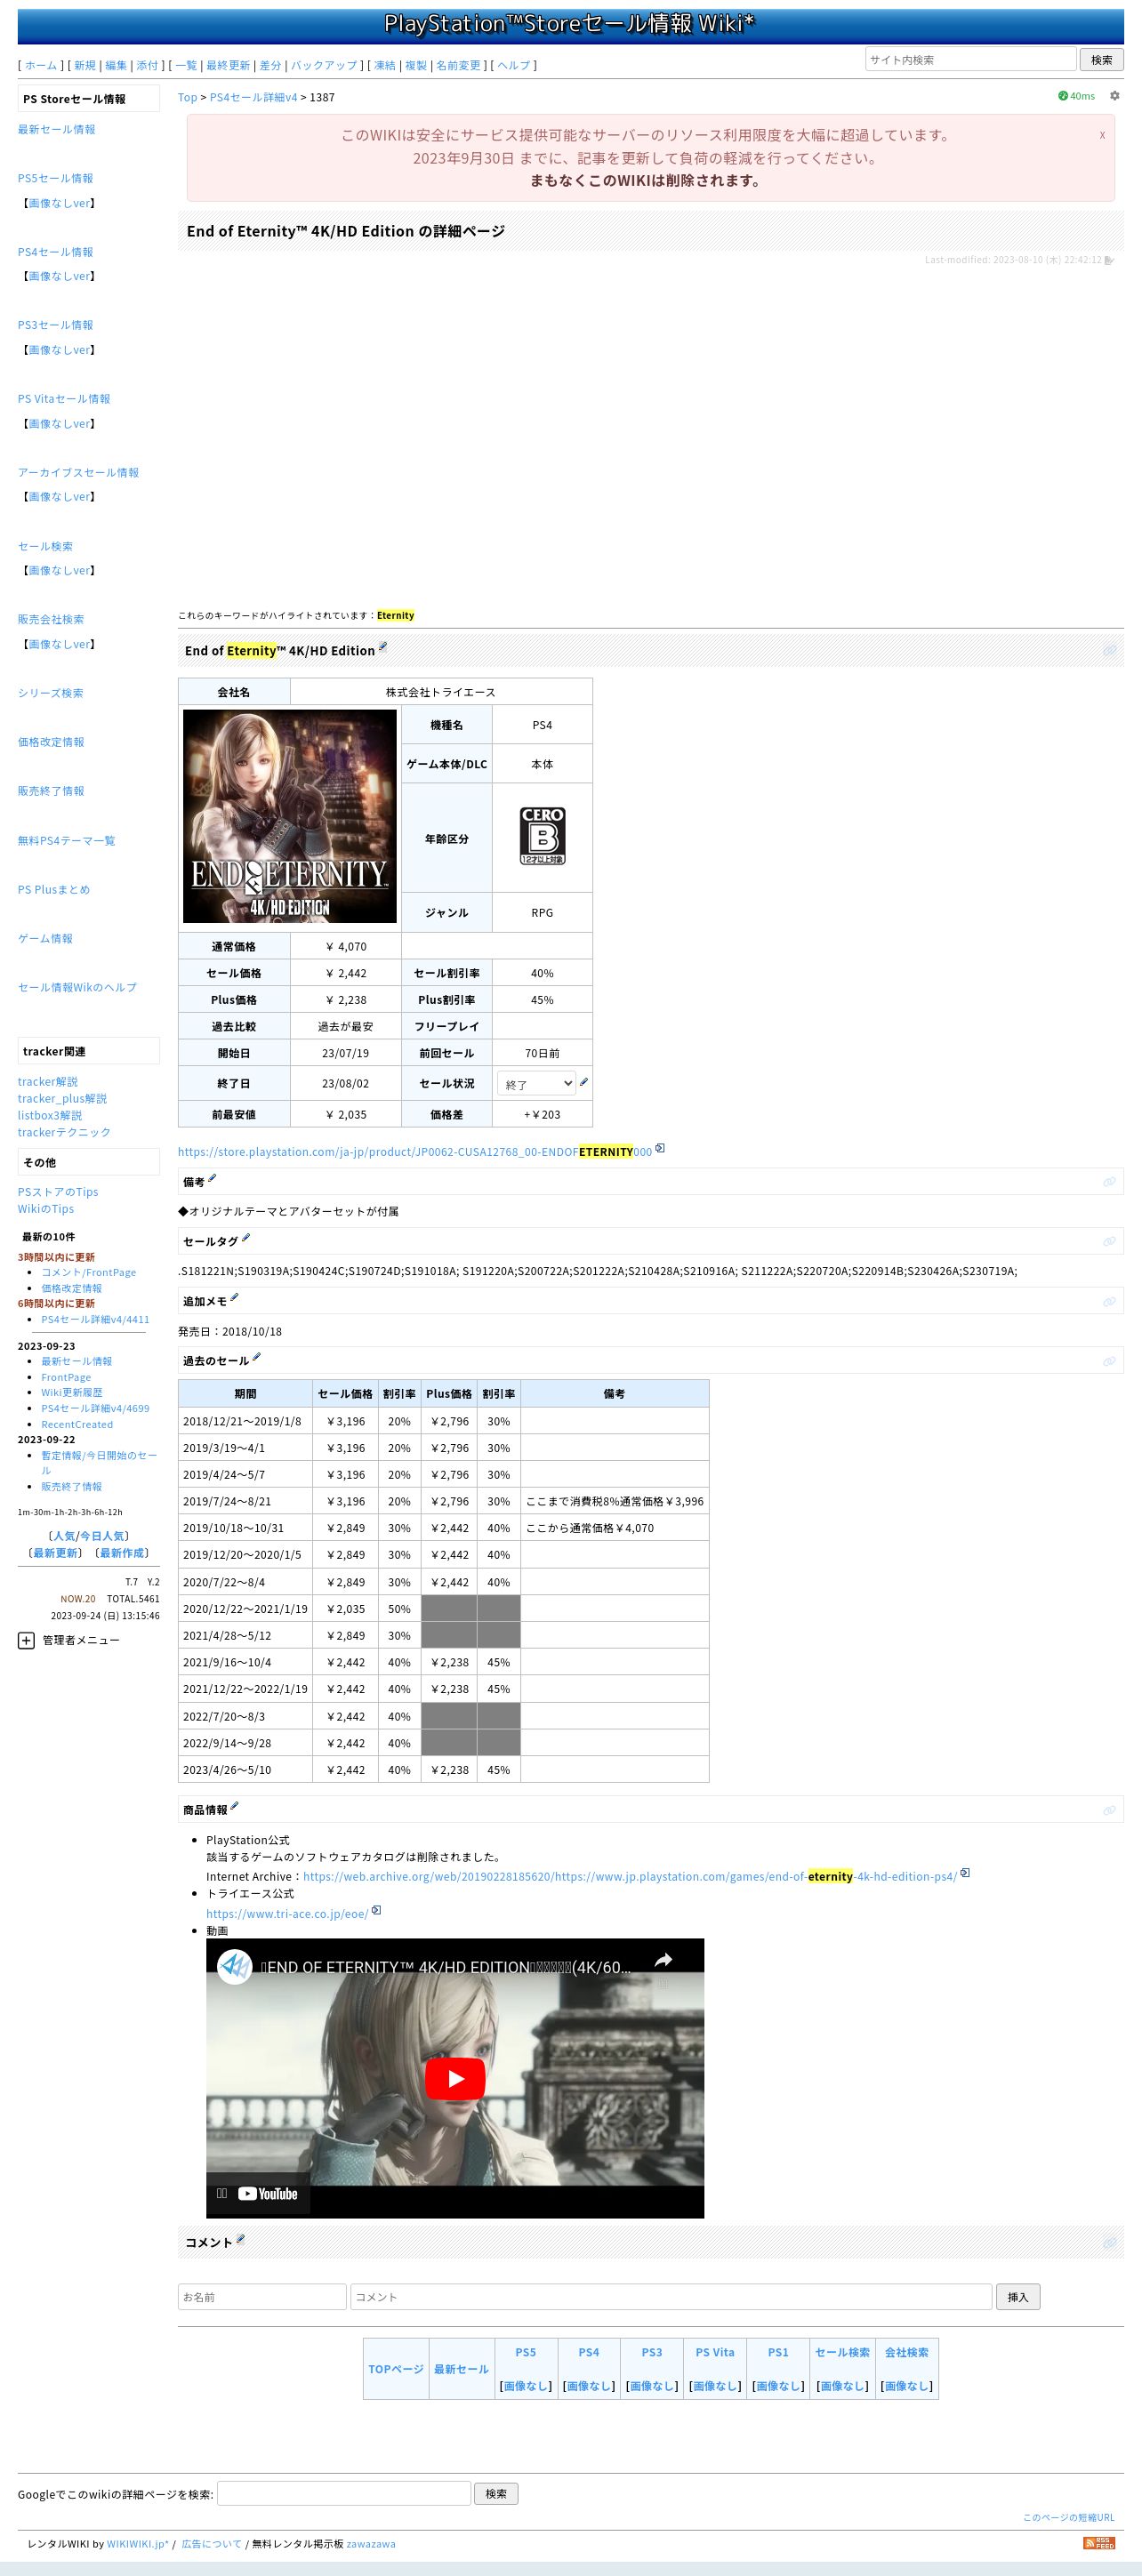Click edit pencil next to 備考 heading
The width and height of the screenshot is (1142, 2576).
click(211, 1178)
